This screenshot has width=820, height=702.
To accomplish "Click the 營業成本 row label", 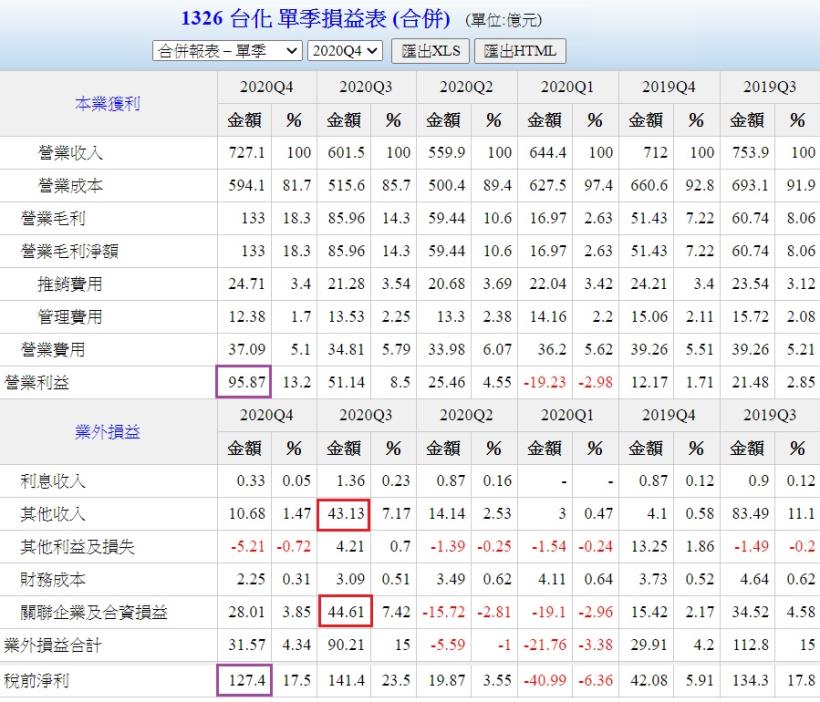I will (70, 186).
